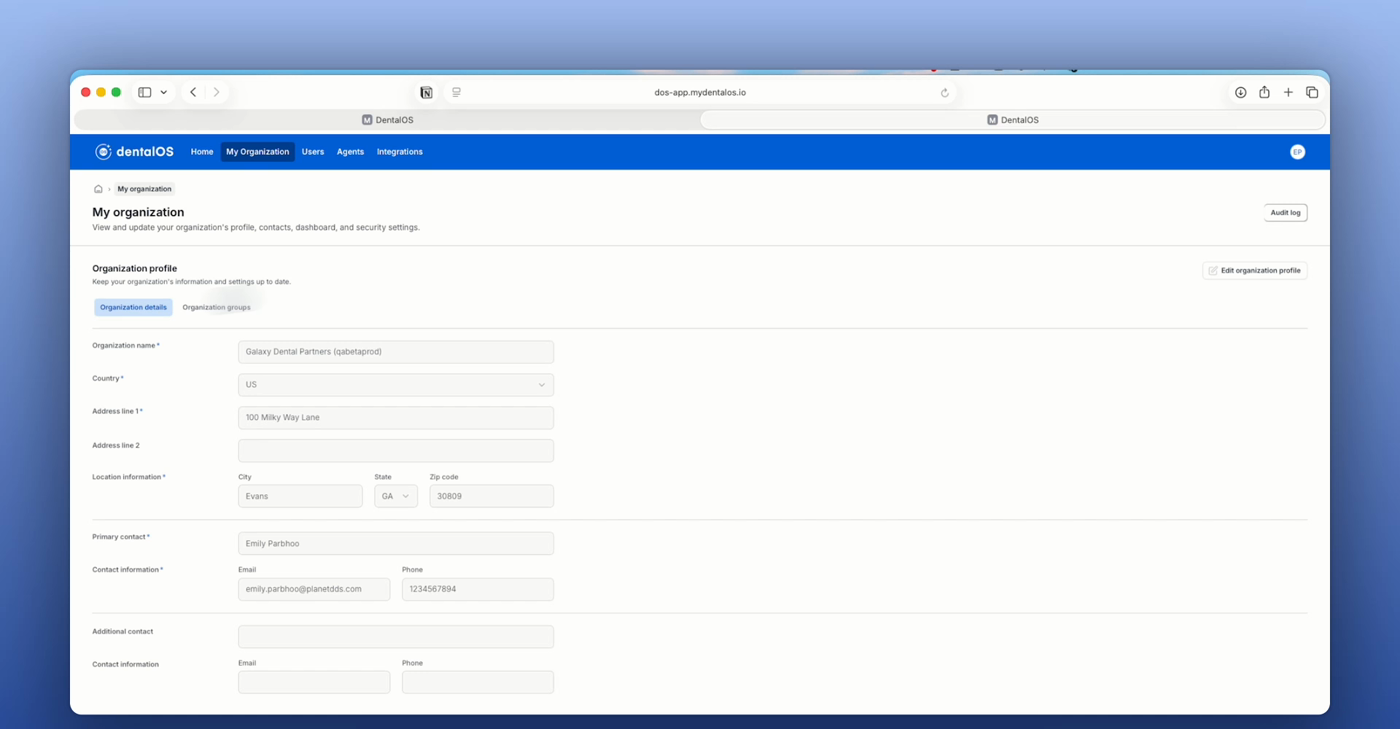The width and height of the screenshot is (1400, 729).
Task: Click the dentalOS logo
Action: tap(134, 152)
